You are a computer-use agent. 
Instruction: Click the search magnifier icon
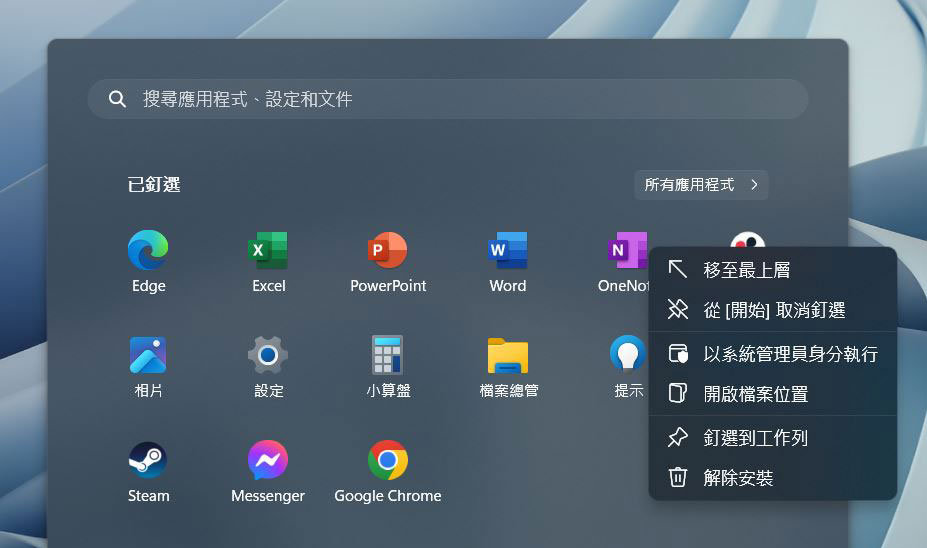tap(117, 99)
